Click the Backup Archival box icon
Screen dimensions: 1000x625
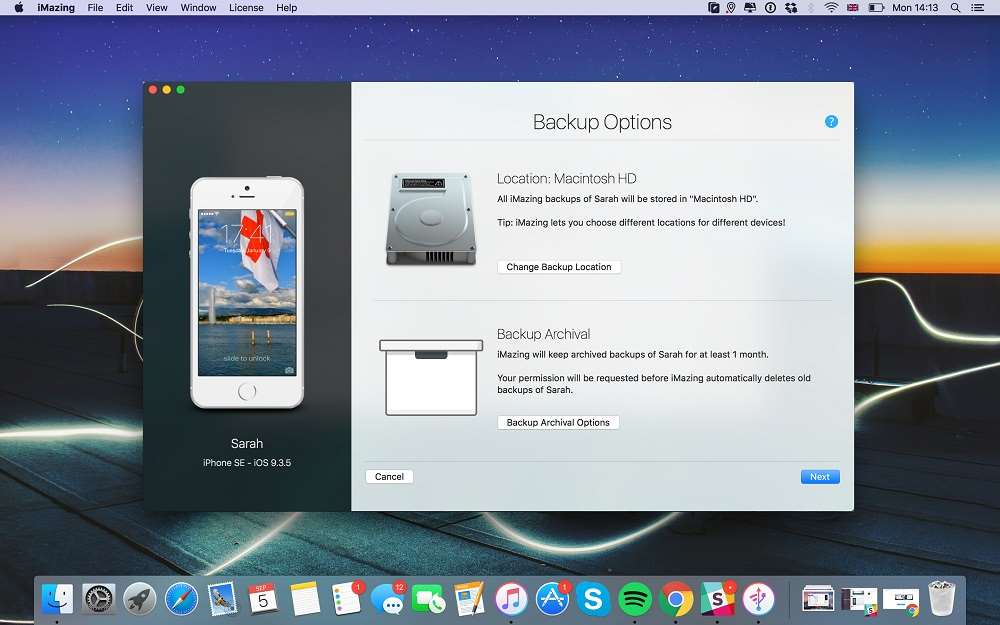click(x=430, y=375)
